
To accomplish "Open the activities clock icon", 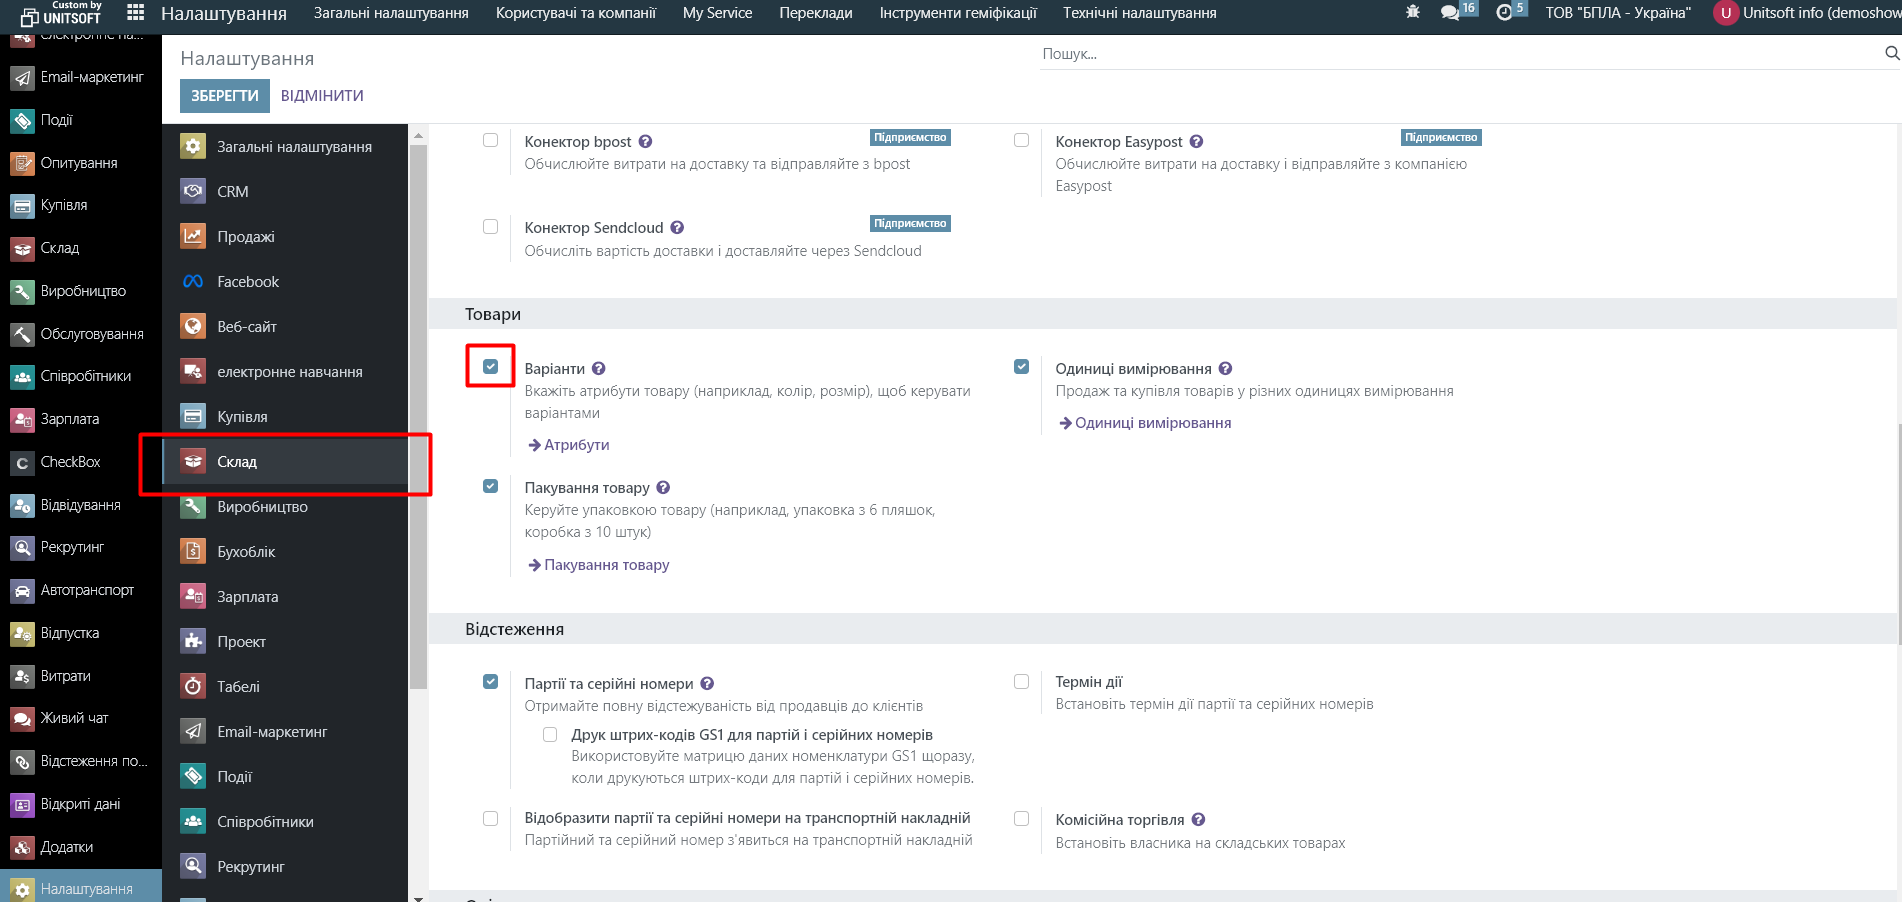I will [1504, 13].
